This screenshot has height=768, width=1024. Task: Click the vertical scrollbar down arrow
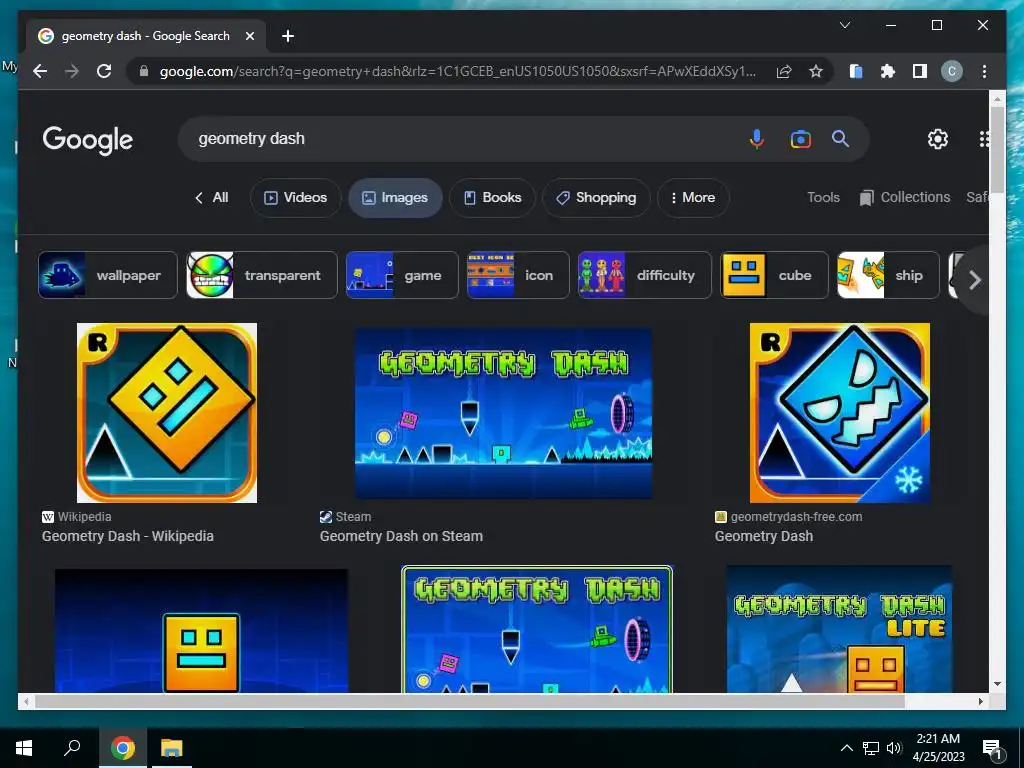click(997, 684)
